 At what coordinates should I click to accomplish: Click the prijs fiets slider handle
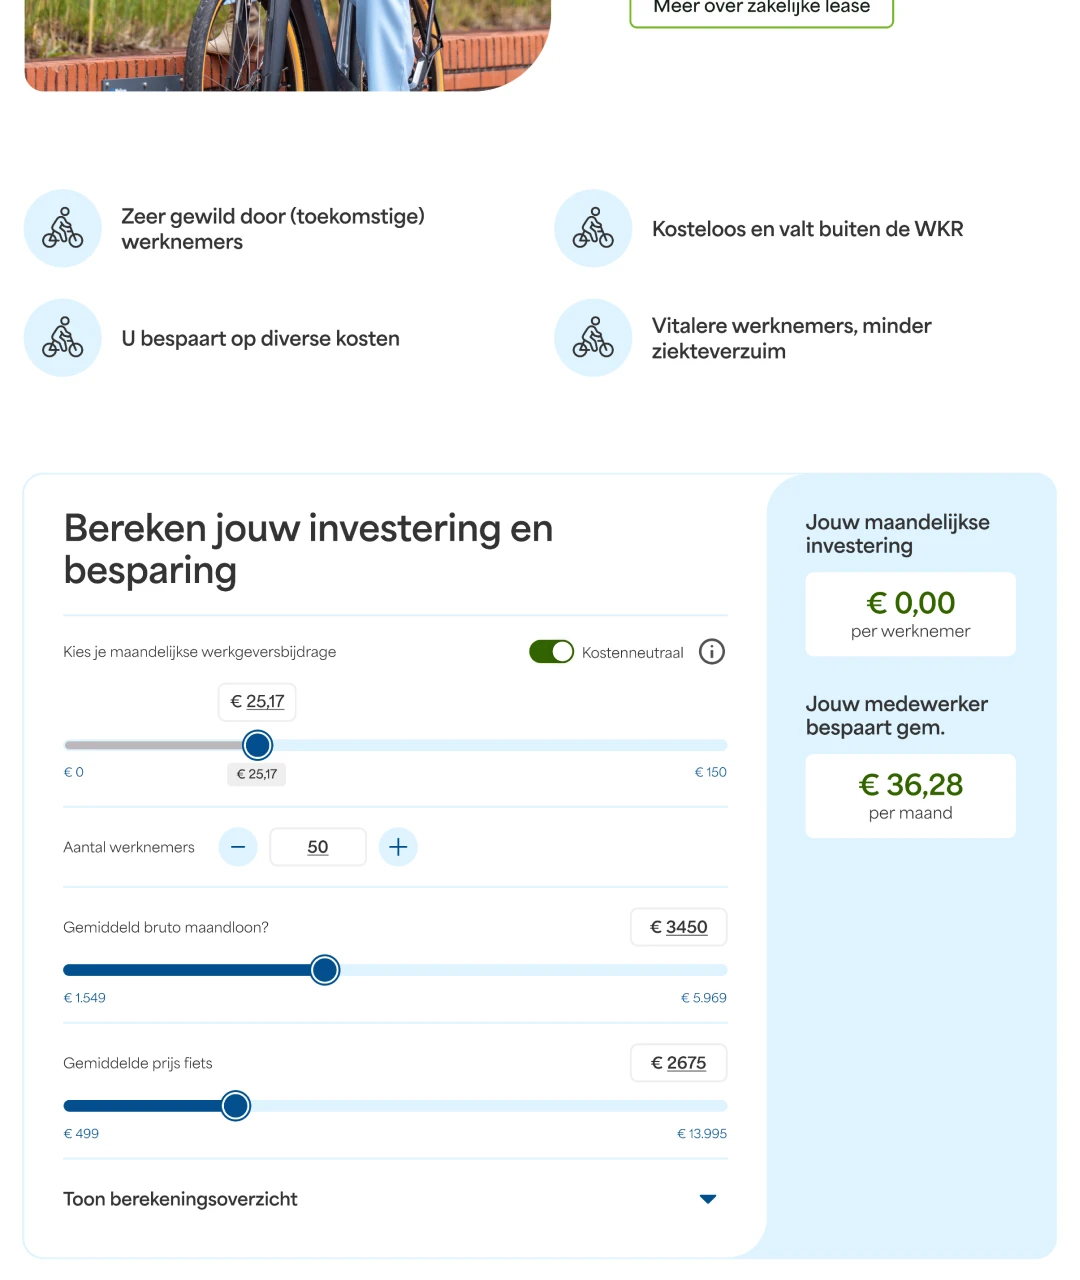tap(236, 1106)
